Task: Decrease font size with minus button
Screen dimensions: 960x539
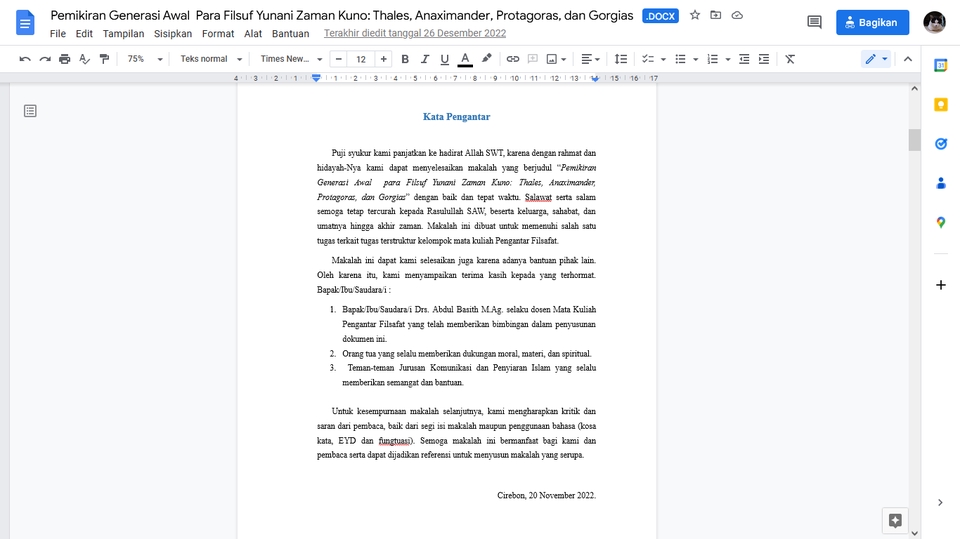Action: pyautogui.click(x=339, y=59)
